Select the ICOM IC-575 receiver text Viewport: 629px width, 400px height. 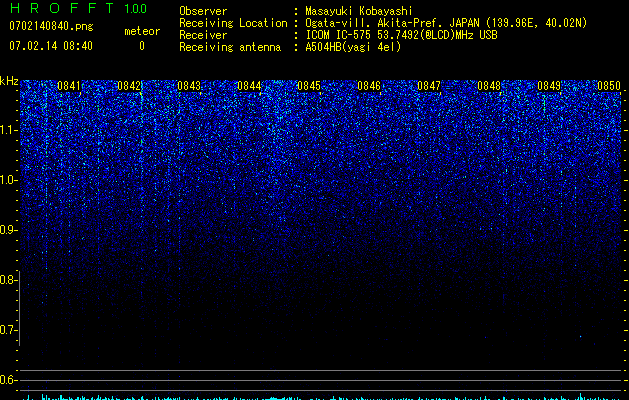[x=401, y=35]
